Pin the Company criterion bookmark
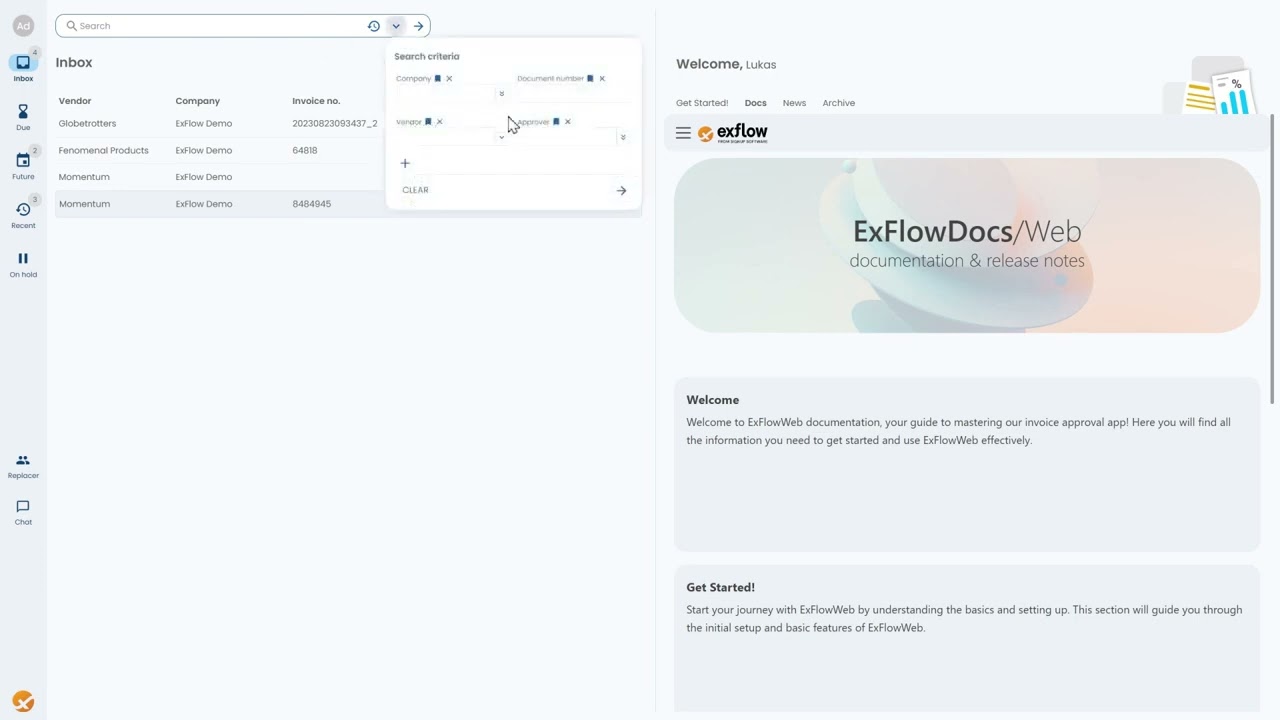 [x=437, y=79]
